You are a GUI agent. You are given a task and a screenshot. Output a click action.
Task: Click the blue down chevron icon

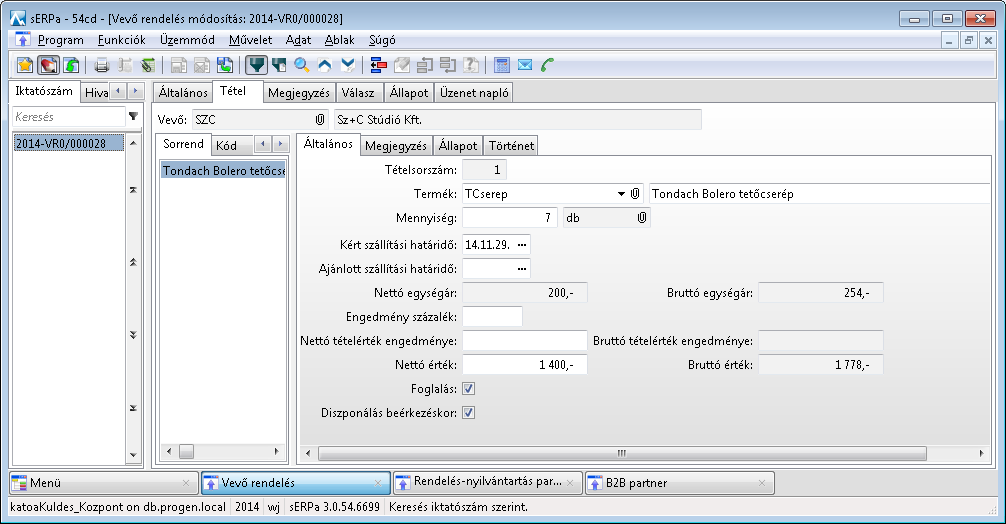pyautogui.click(x=348, y=65)
